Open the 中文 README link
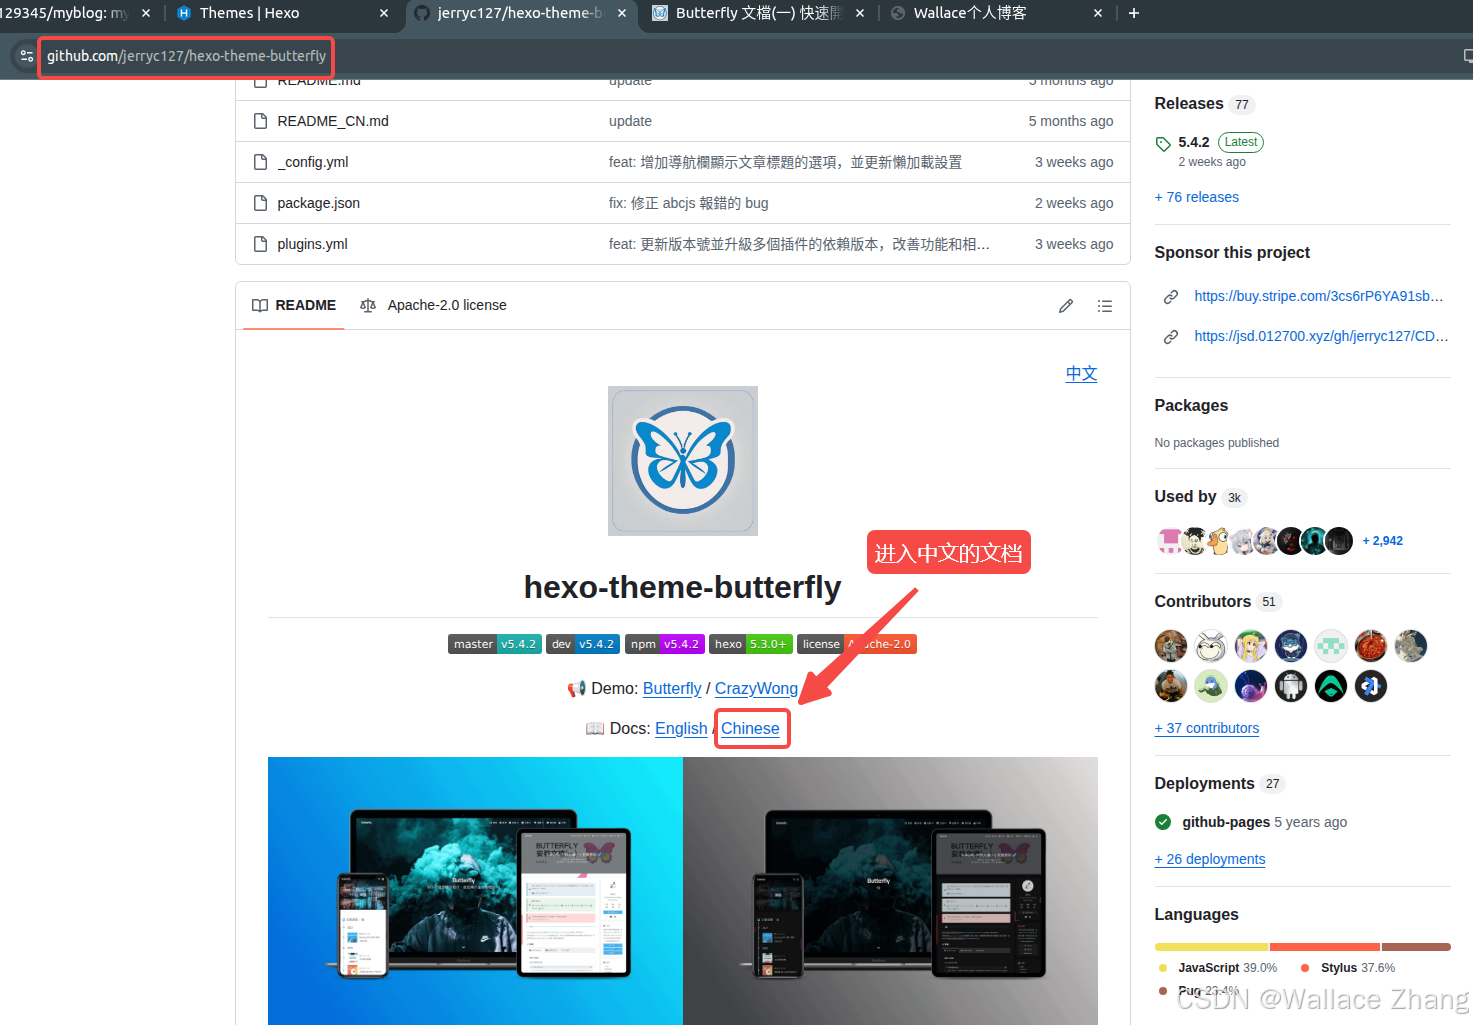 [1081, 373]
